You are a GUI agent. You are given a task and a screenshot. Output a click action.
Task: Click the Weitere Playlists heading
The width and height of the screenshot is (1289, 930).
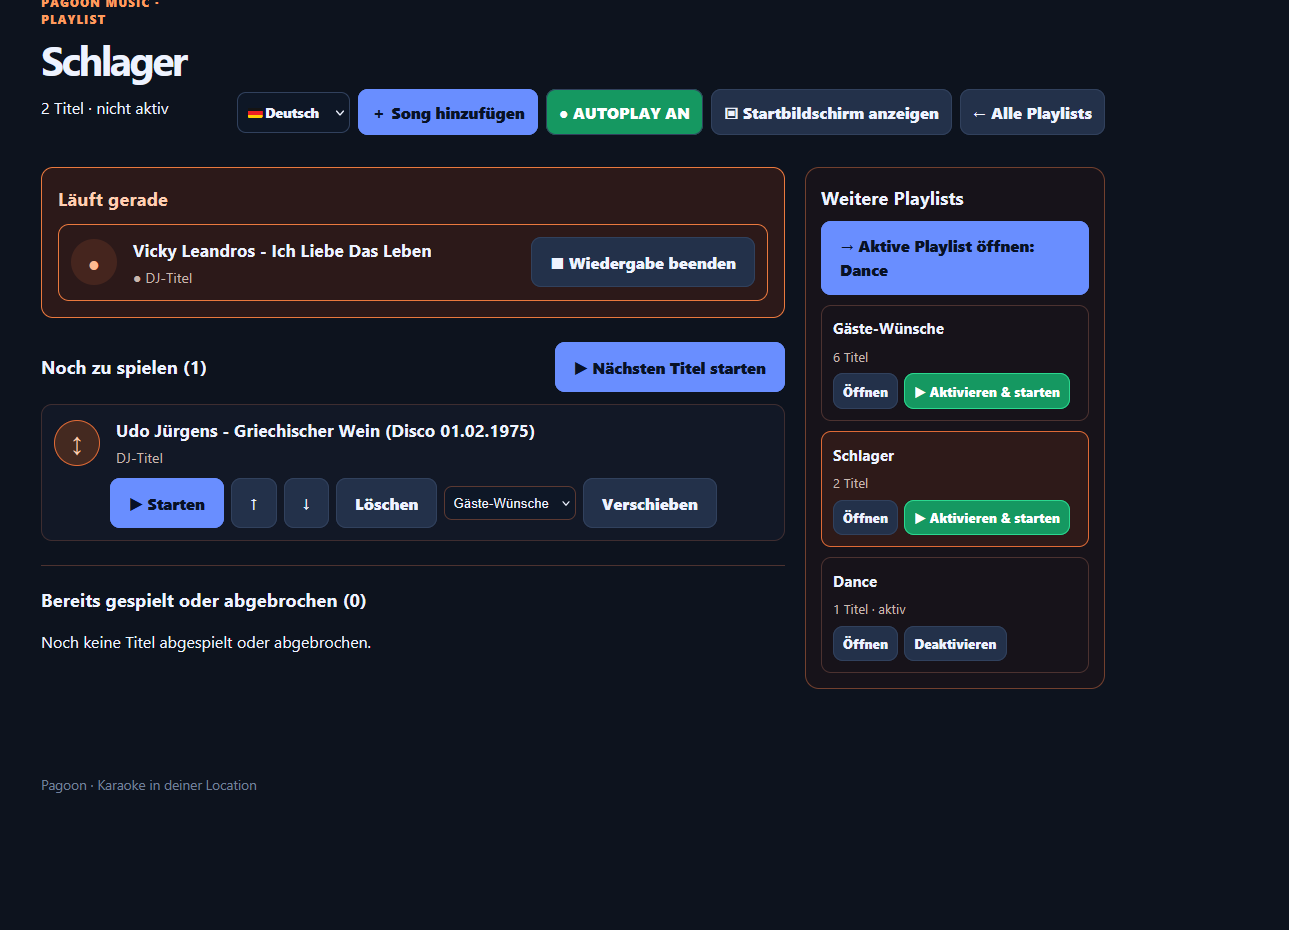point(892,199)
